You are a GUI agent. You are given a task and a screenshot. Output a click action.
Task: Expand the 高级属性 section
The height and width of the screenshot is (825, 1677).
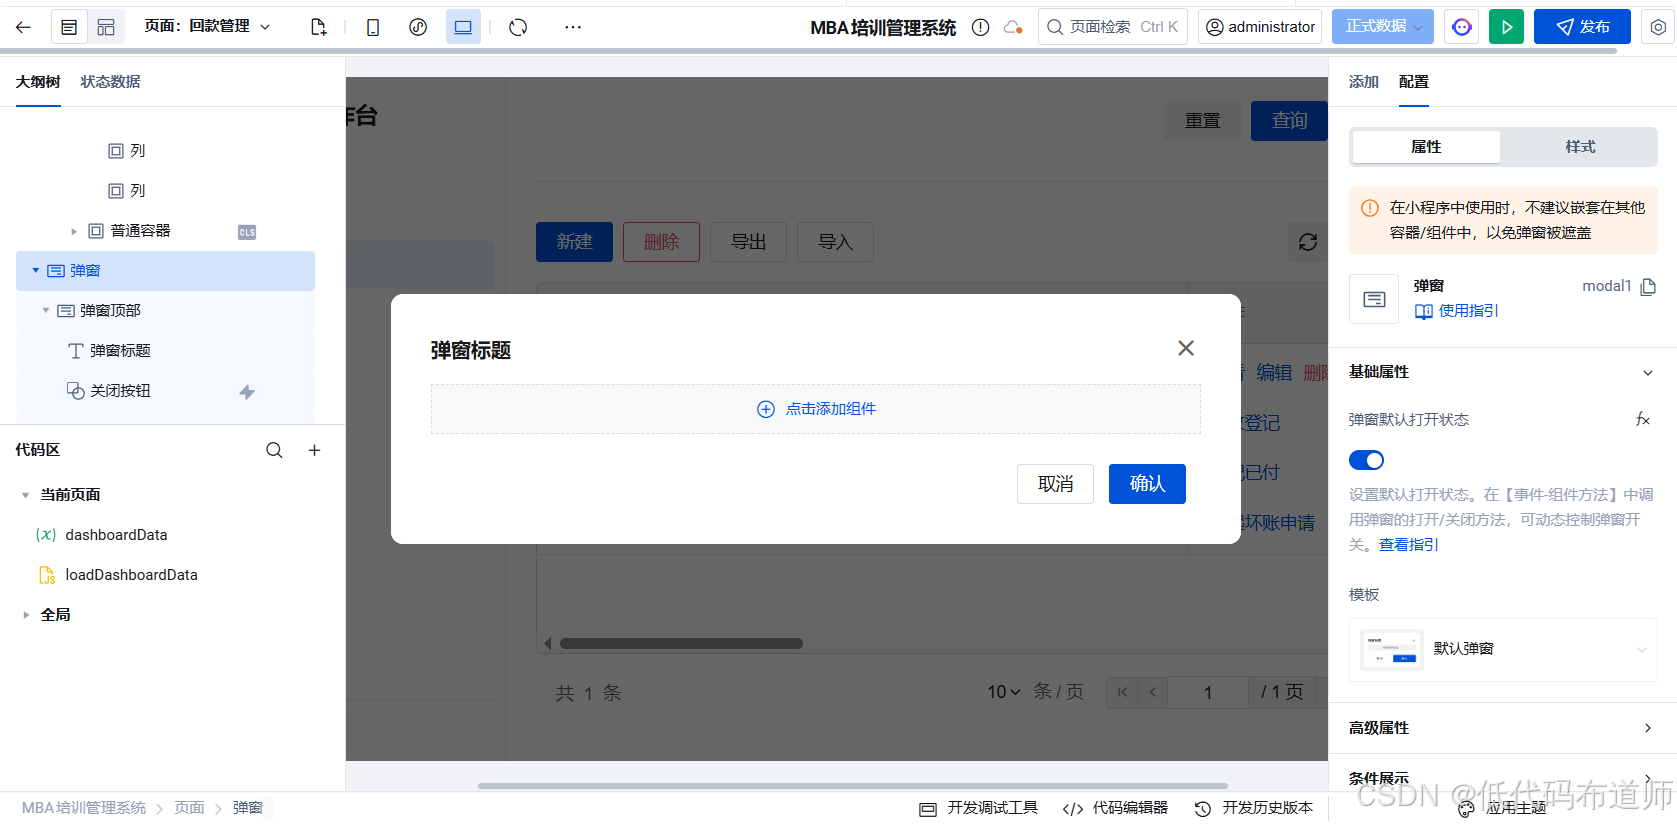pos(1648,728)
